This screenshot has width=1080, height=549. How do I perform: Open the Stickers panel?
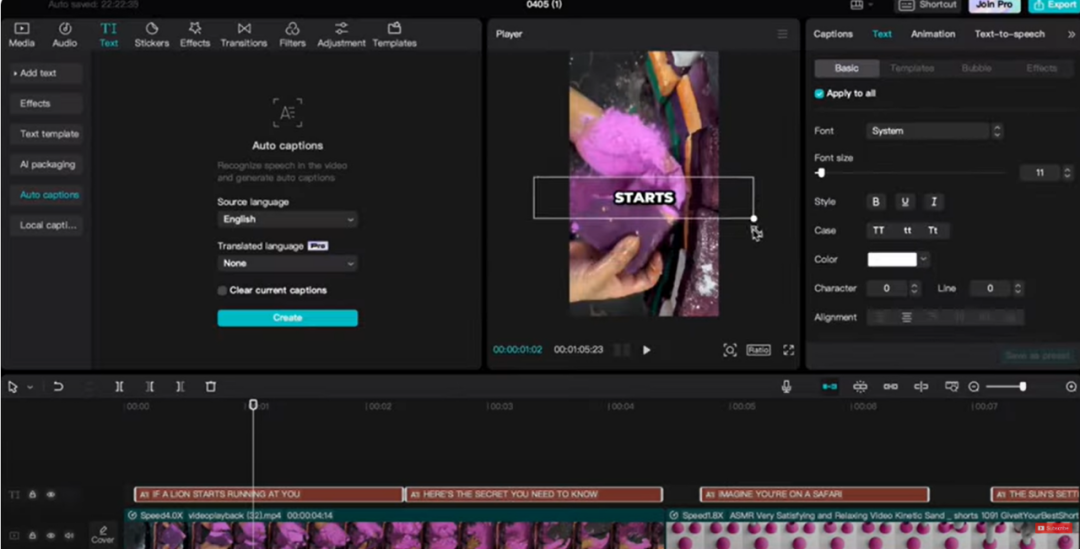click(152, 35)
